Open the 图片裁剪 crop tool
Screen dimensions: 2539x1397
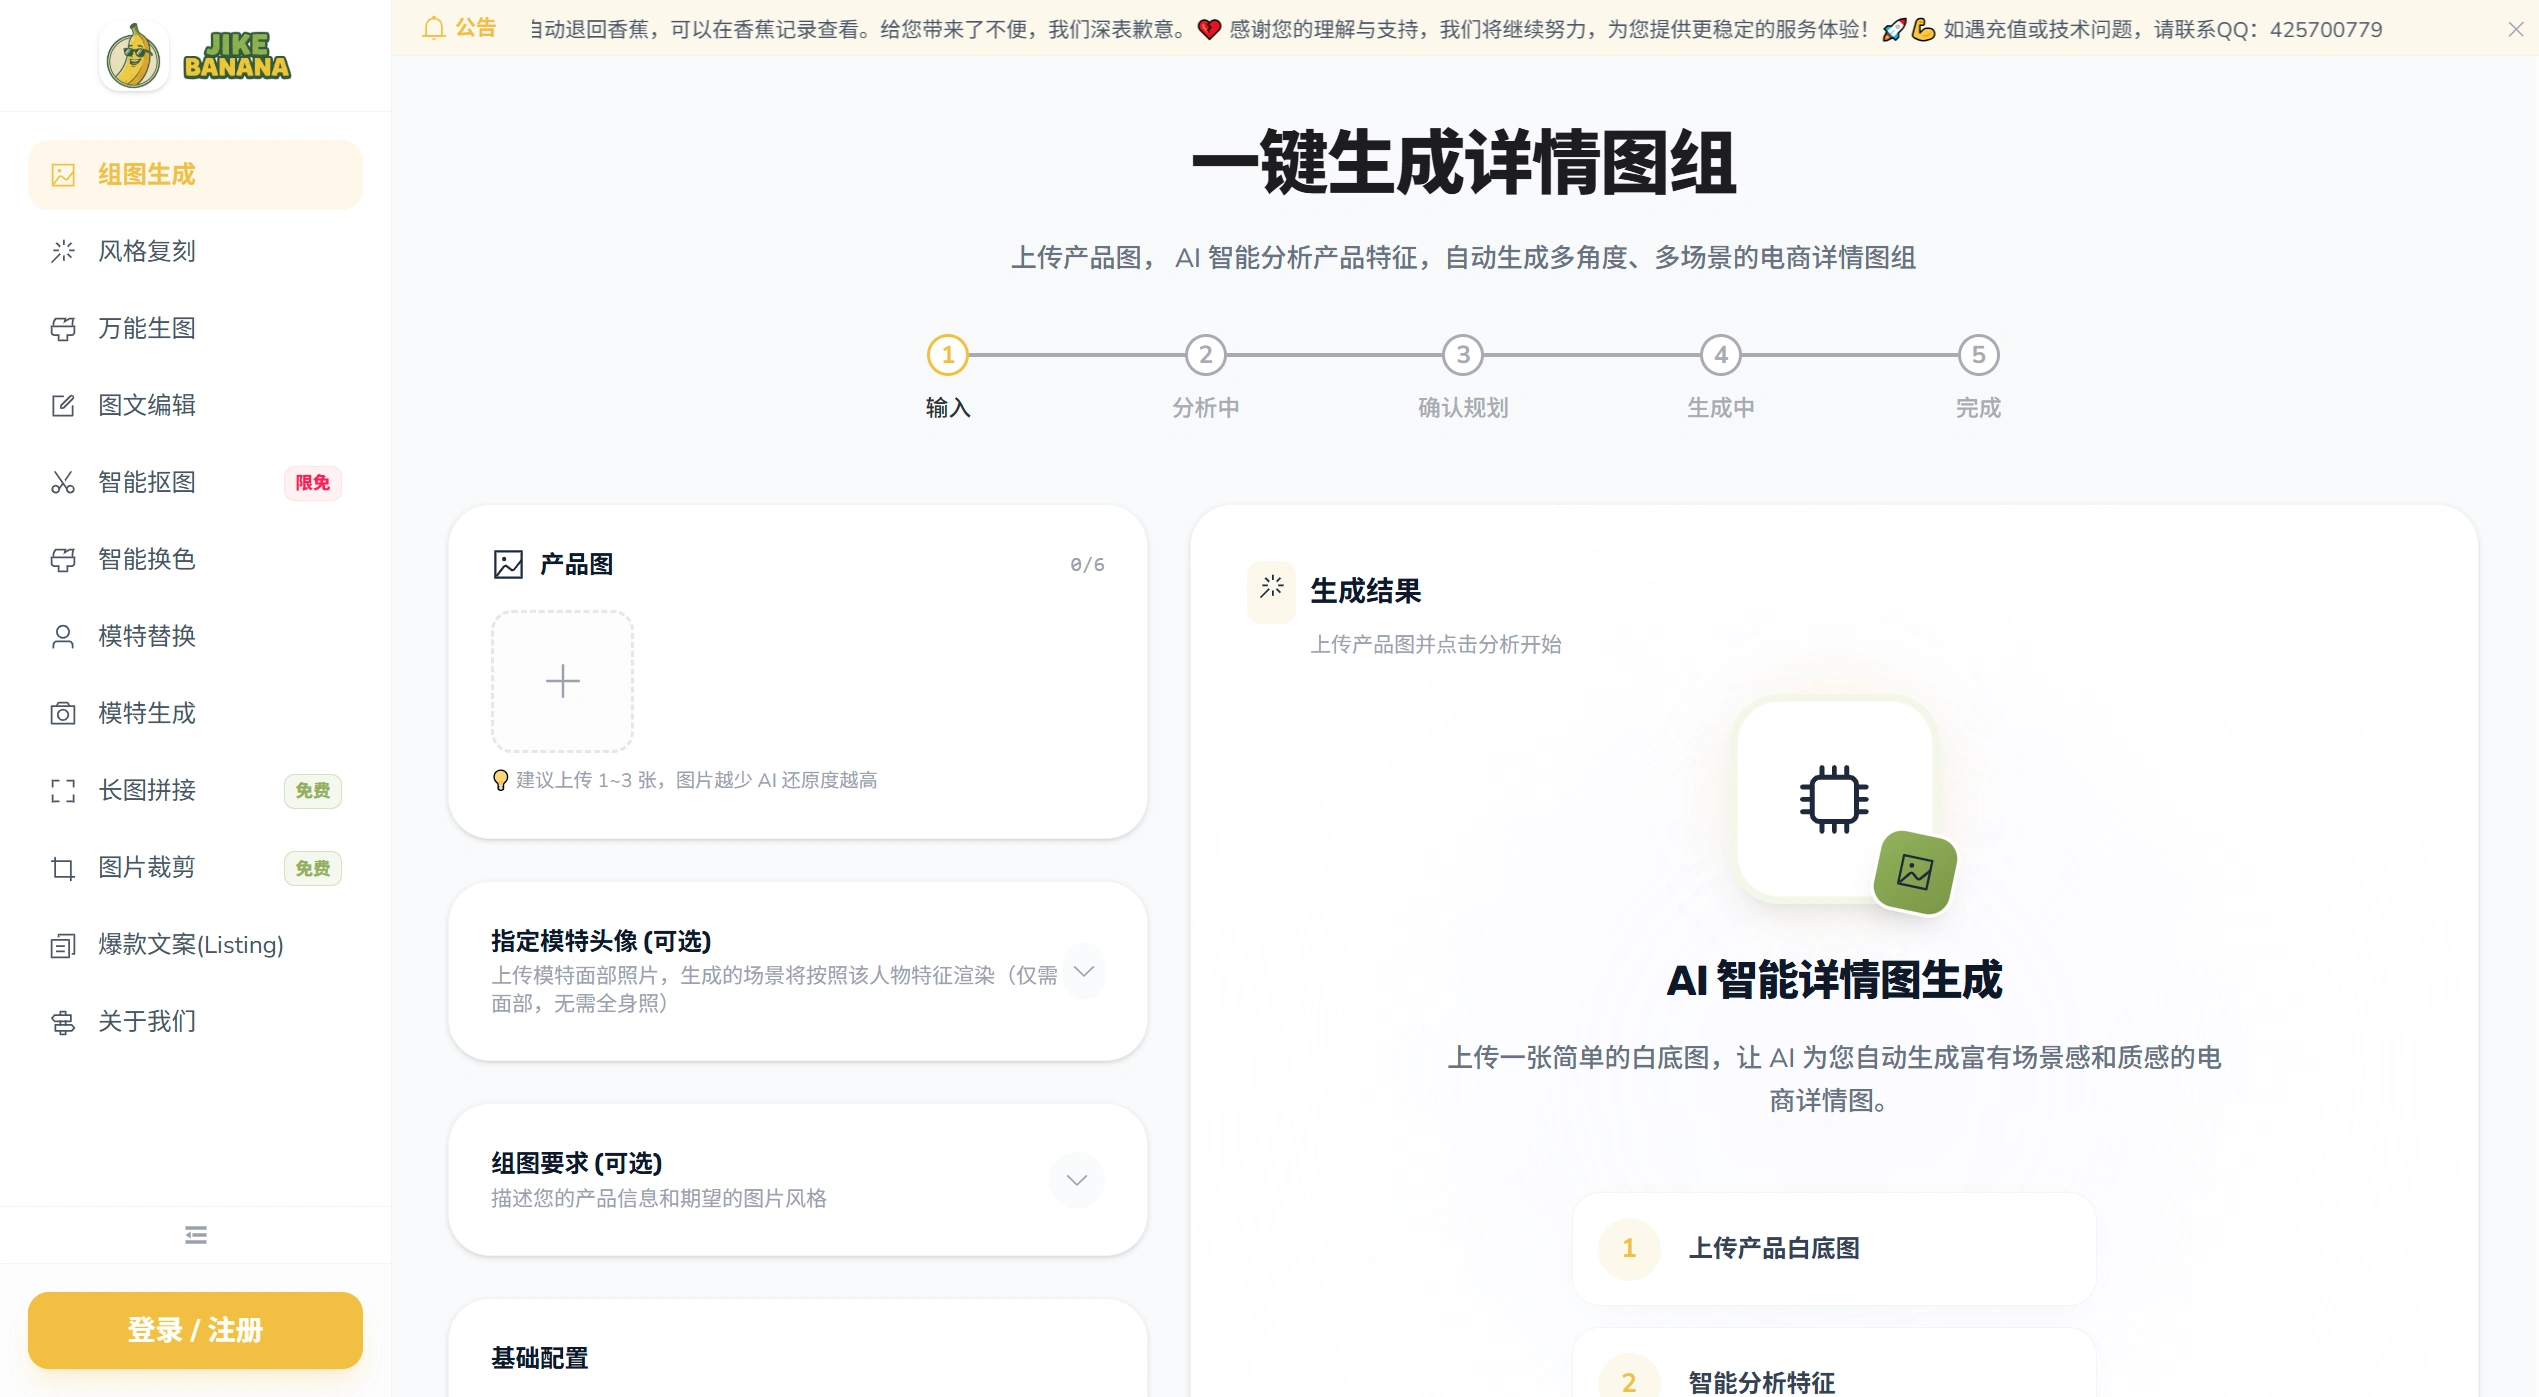click(146, 867)
